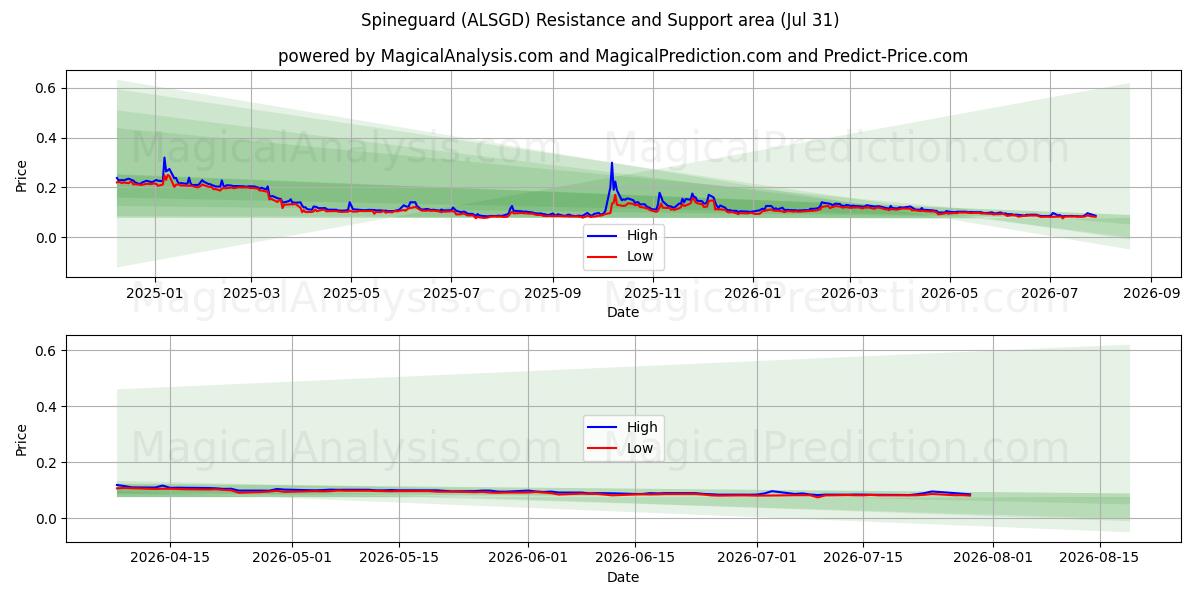Click the 'Date' x-axis label of top chart
The width and height of the screenshot is (1200, 600).
tap(622, 312)
